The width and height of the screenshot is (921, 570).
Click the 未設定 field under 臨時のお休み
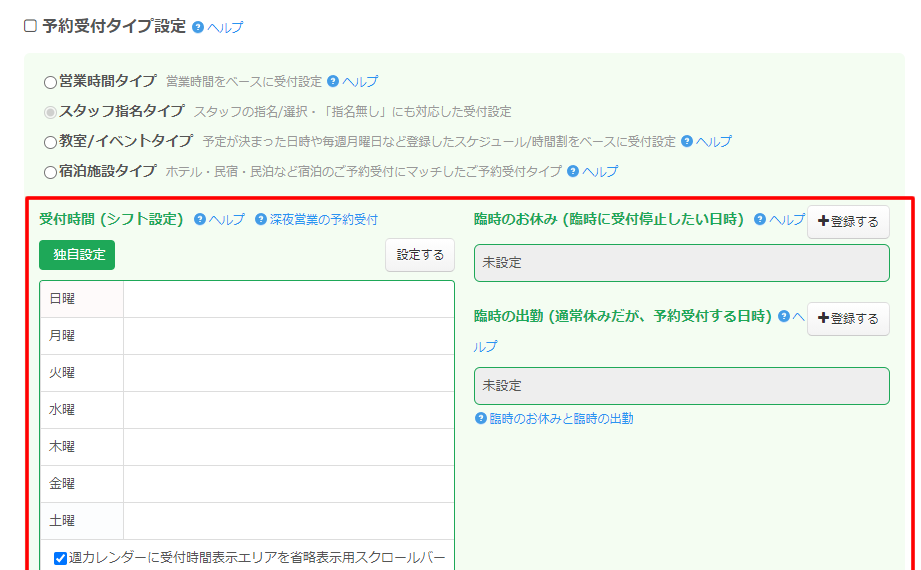tap(681, 263)
